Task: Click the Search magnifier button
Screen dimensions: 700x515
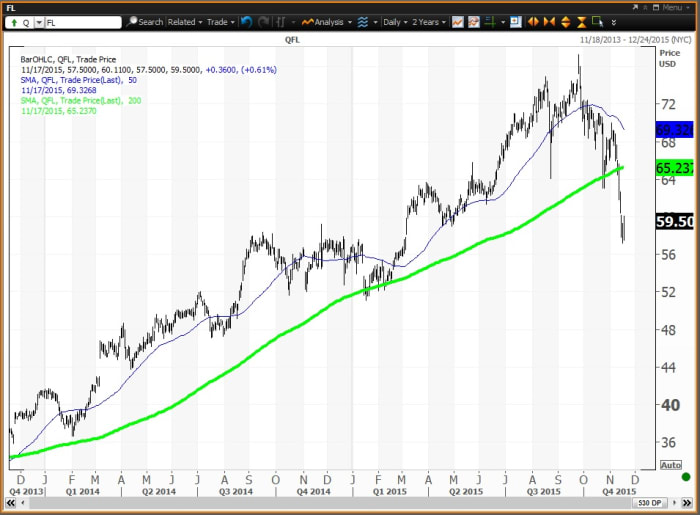Action: point(145,22)
